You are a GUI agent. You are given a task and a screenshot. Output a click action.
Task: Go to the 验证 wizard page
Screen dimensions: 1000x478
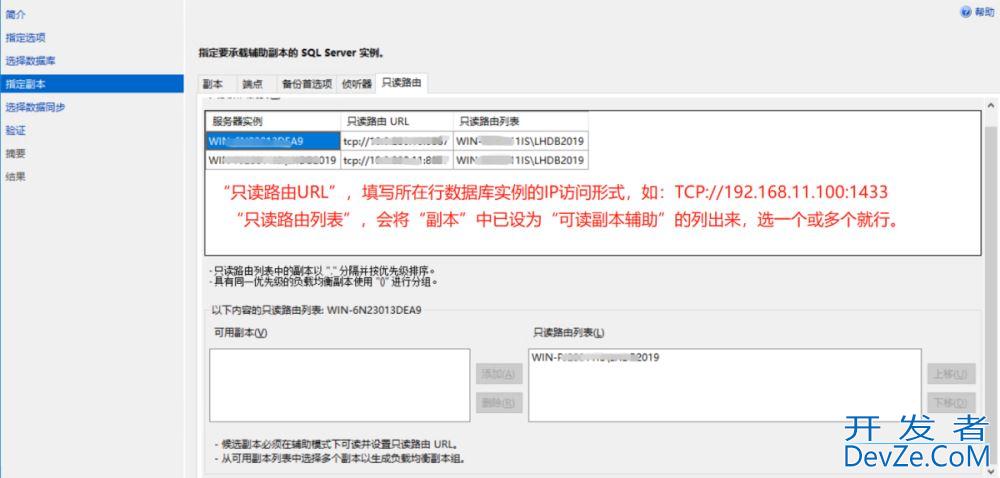click(16, 130)
